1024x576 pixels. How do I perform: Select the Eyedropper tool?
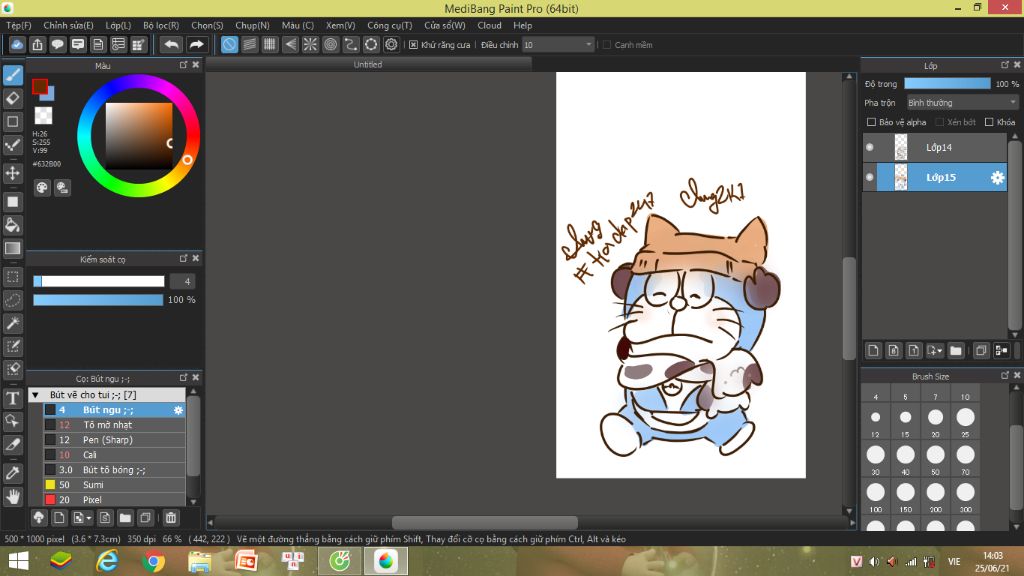point(12,473)
